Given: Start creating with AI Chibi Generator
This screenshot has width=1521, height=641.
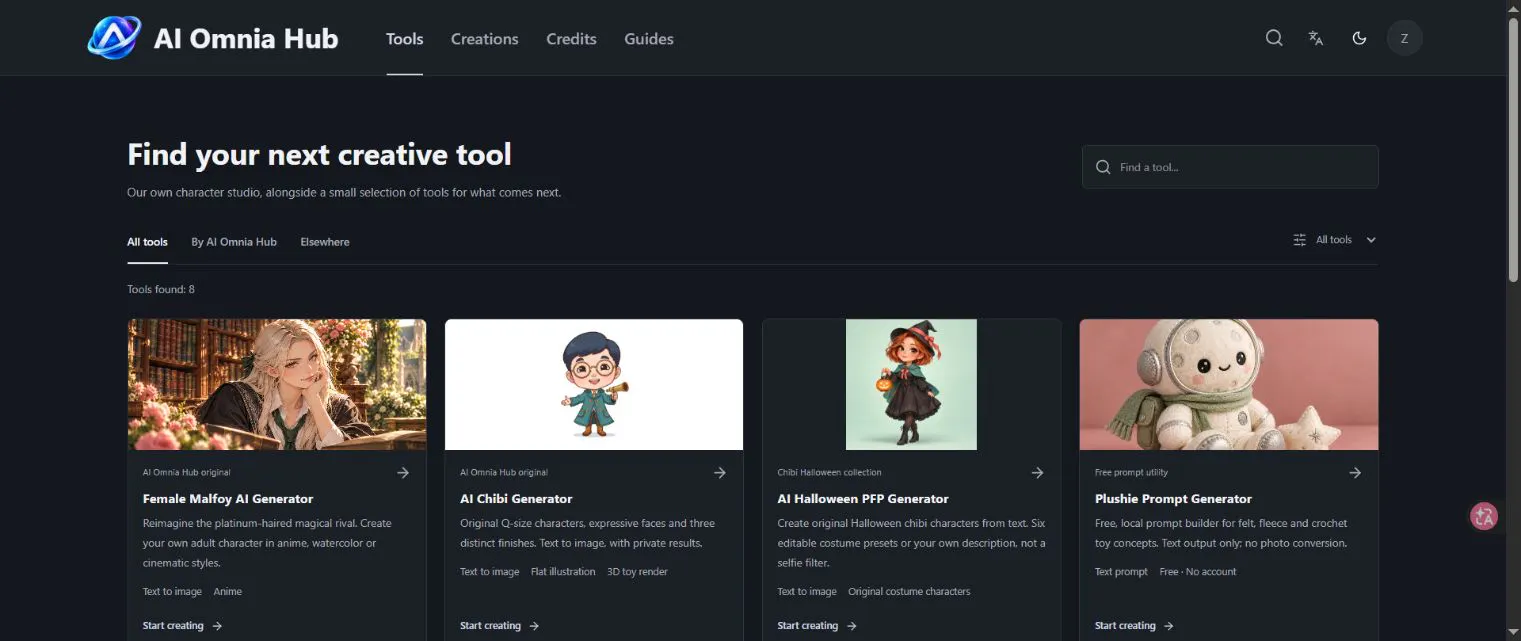Looking at the screenshot, I should (x=499, y=626).
